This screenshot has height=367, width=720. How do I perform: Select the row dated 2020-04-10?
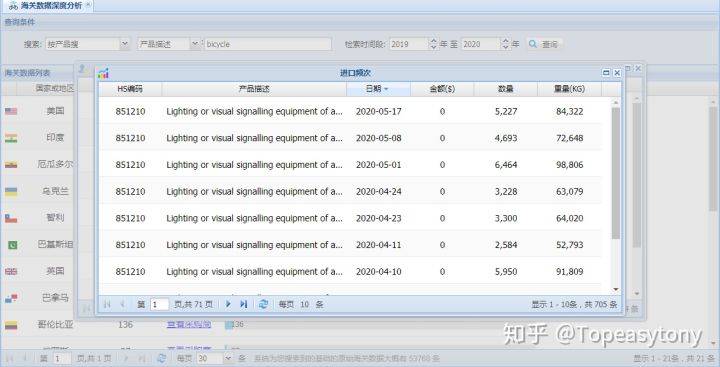pos(350,271)
